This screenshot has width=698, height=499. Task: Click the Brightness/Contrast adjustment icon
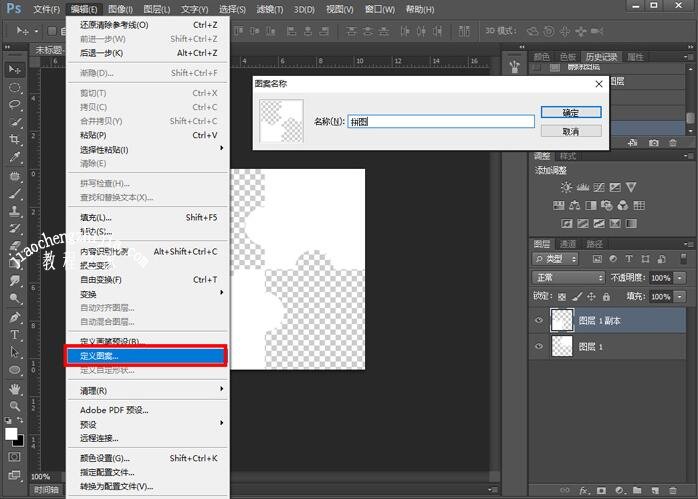[567, 187]
